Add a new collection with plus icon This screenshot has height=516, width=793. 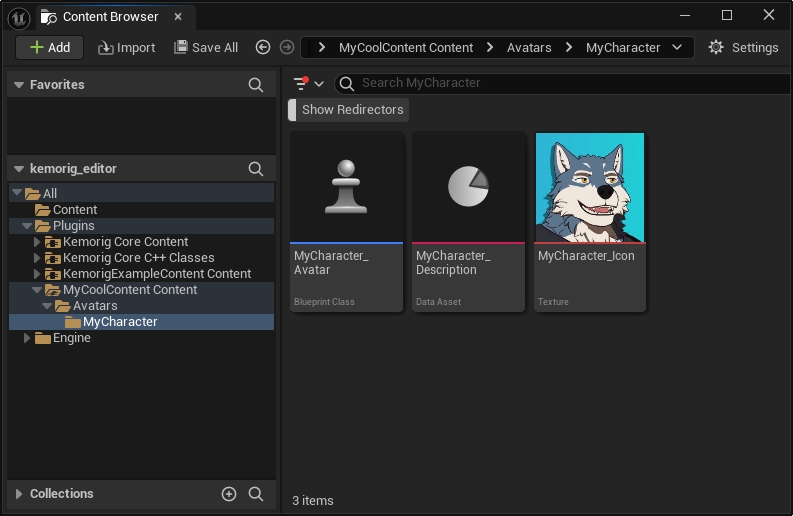[229, 494]
